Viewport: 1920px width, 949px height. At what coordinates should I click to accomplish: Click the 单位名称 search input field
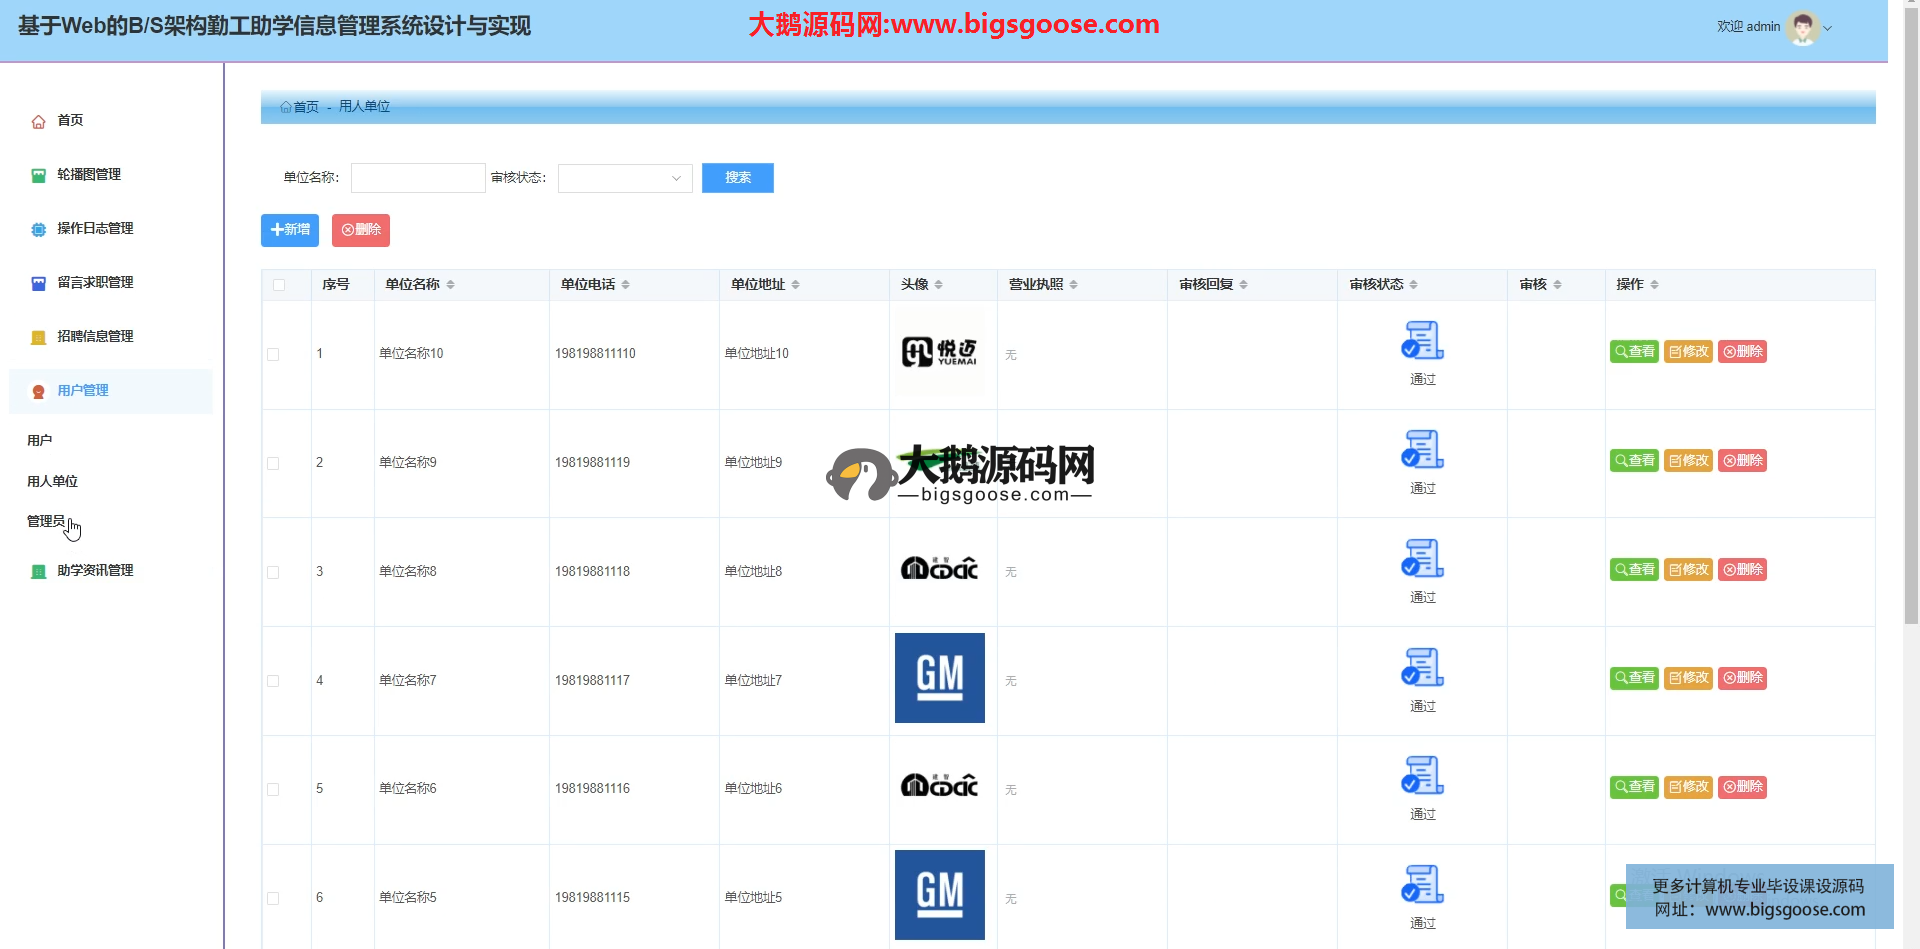418,178
